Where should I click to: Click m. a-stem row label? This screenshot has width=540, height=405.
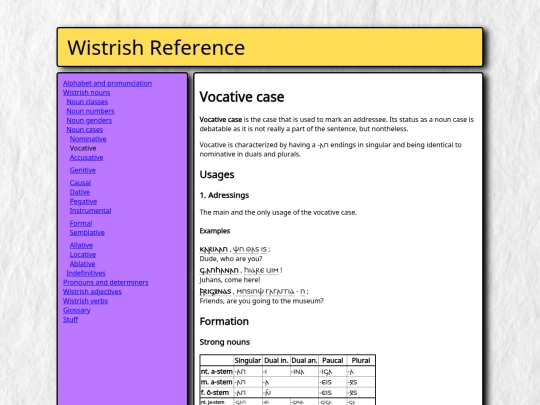point(216,382)
